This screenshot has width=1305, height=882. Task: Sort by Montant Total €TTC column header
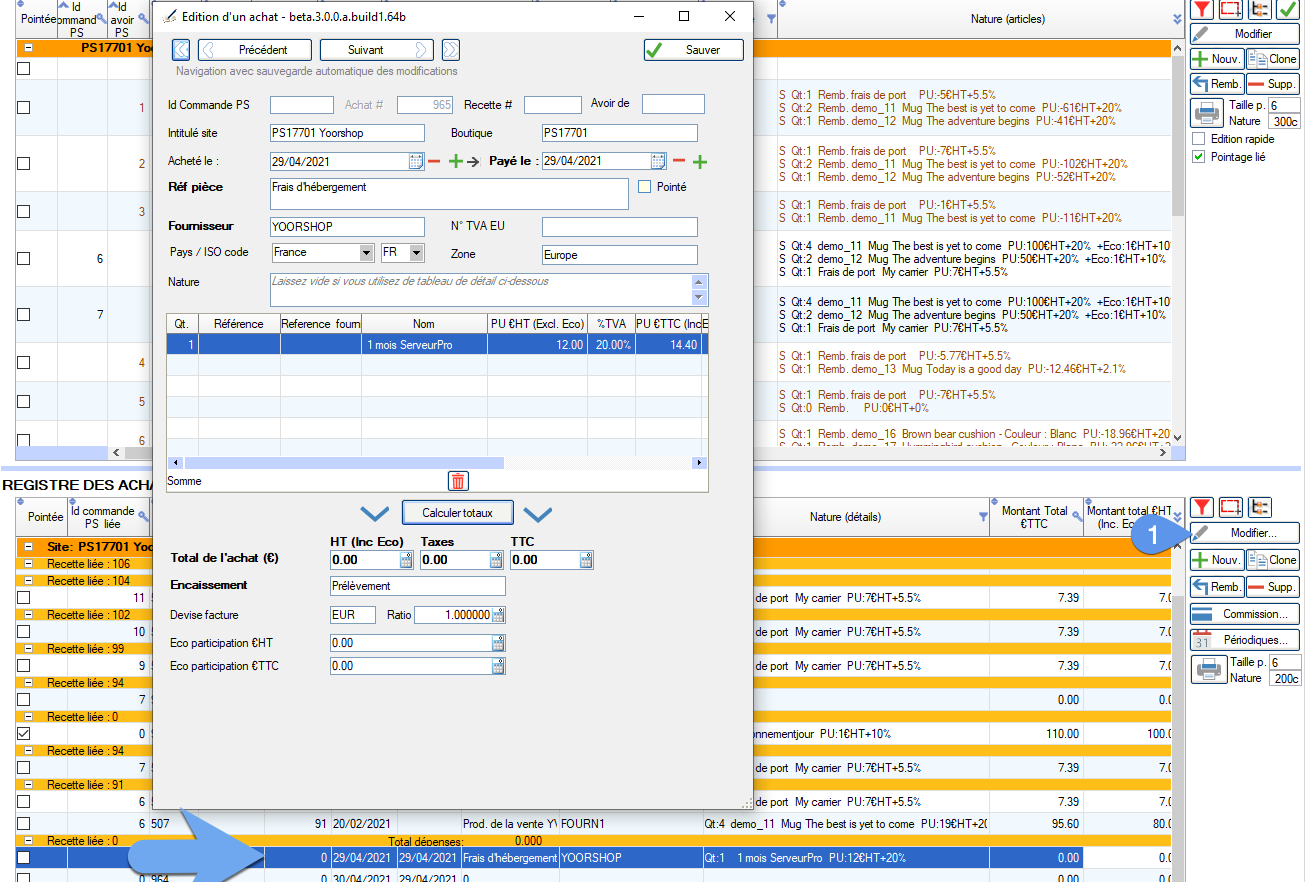pyautogui.click(x=1036, y=517)
